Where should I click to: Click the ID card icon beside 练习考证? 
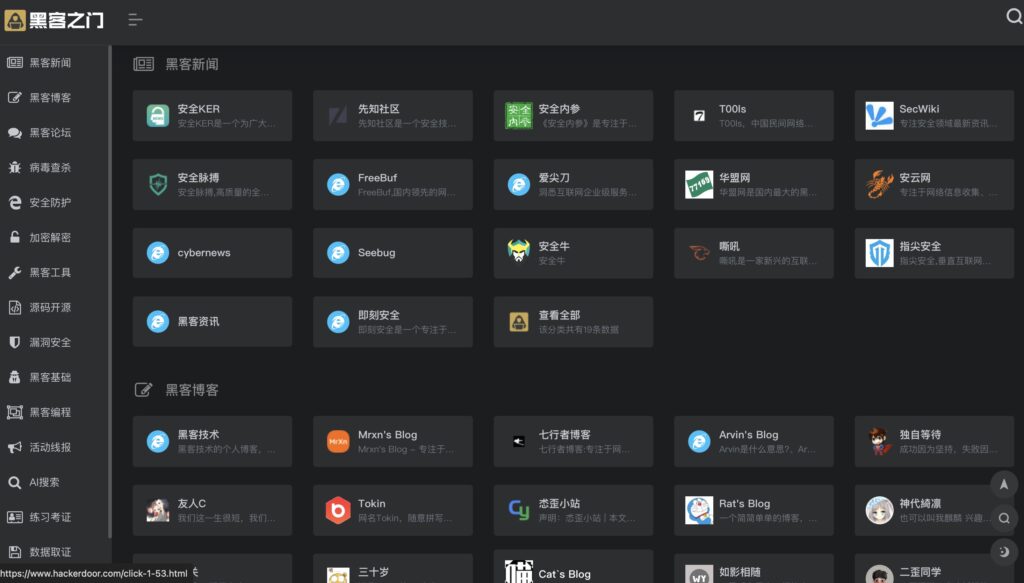[14, 517]
